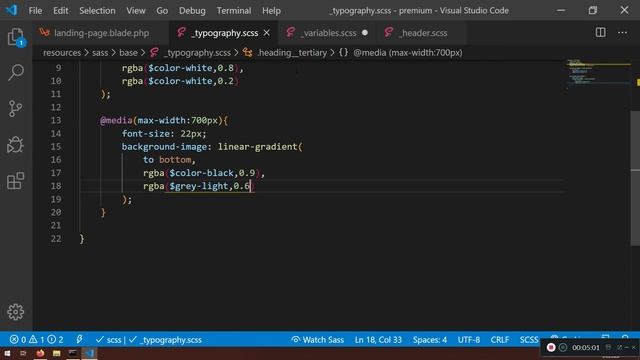The width and height of the screenshot is (640, 360).
Task: Open the Go menu
Action: (x=162, y=11)
